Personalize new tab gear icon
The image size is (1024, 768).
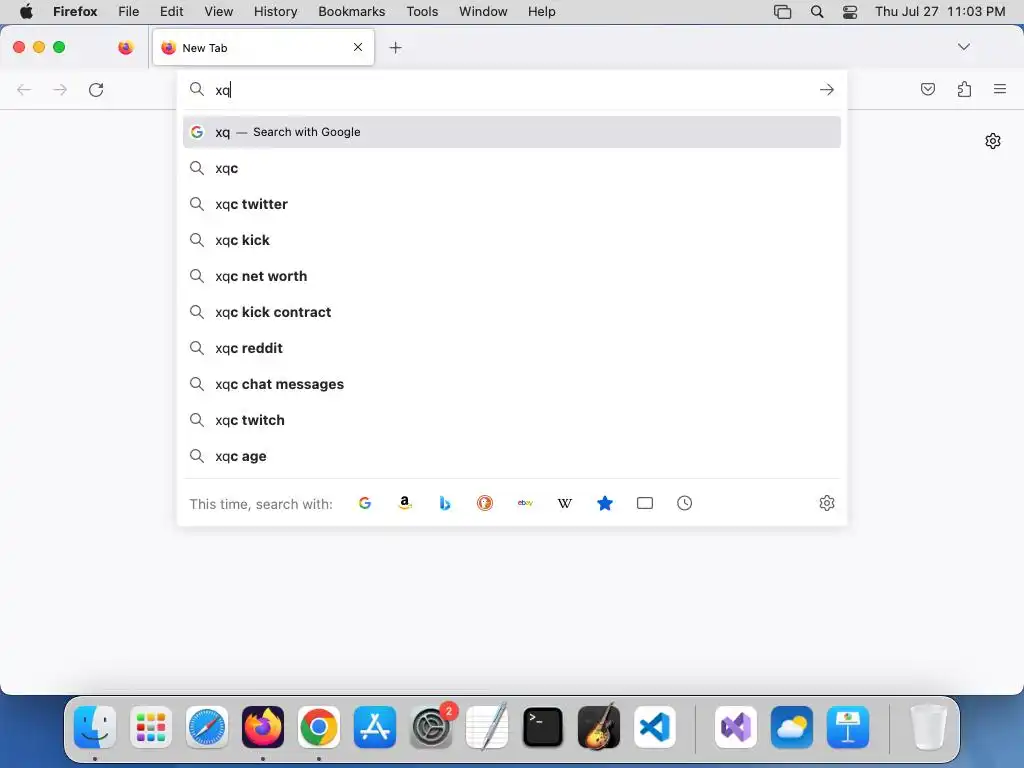[x=993, y=141]
